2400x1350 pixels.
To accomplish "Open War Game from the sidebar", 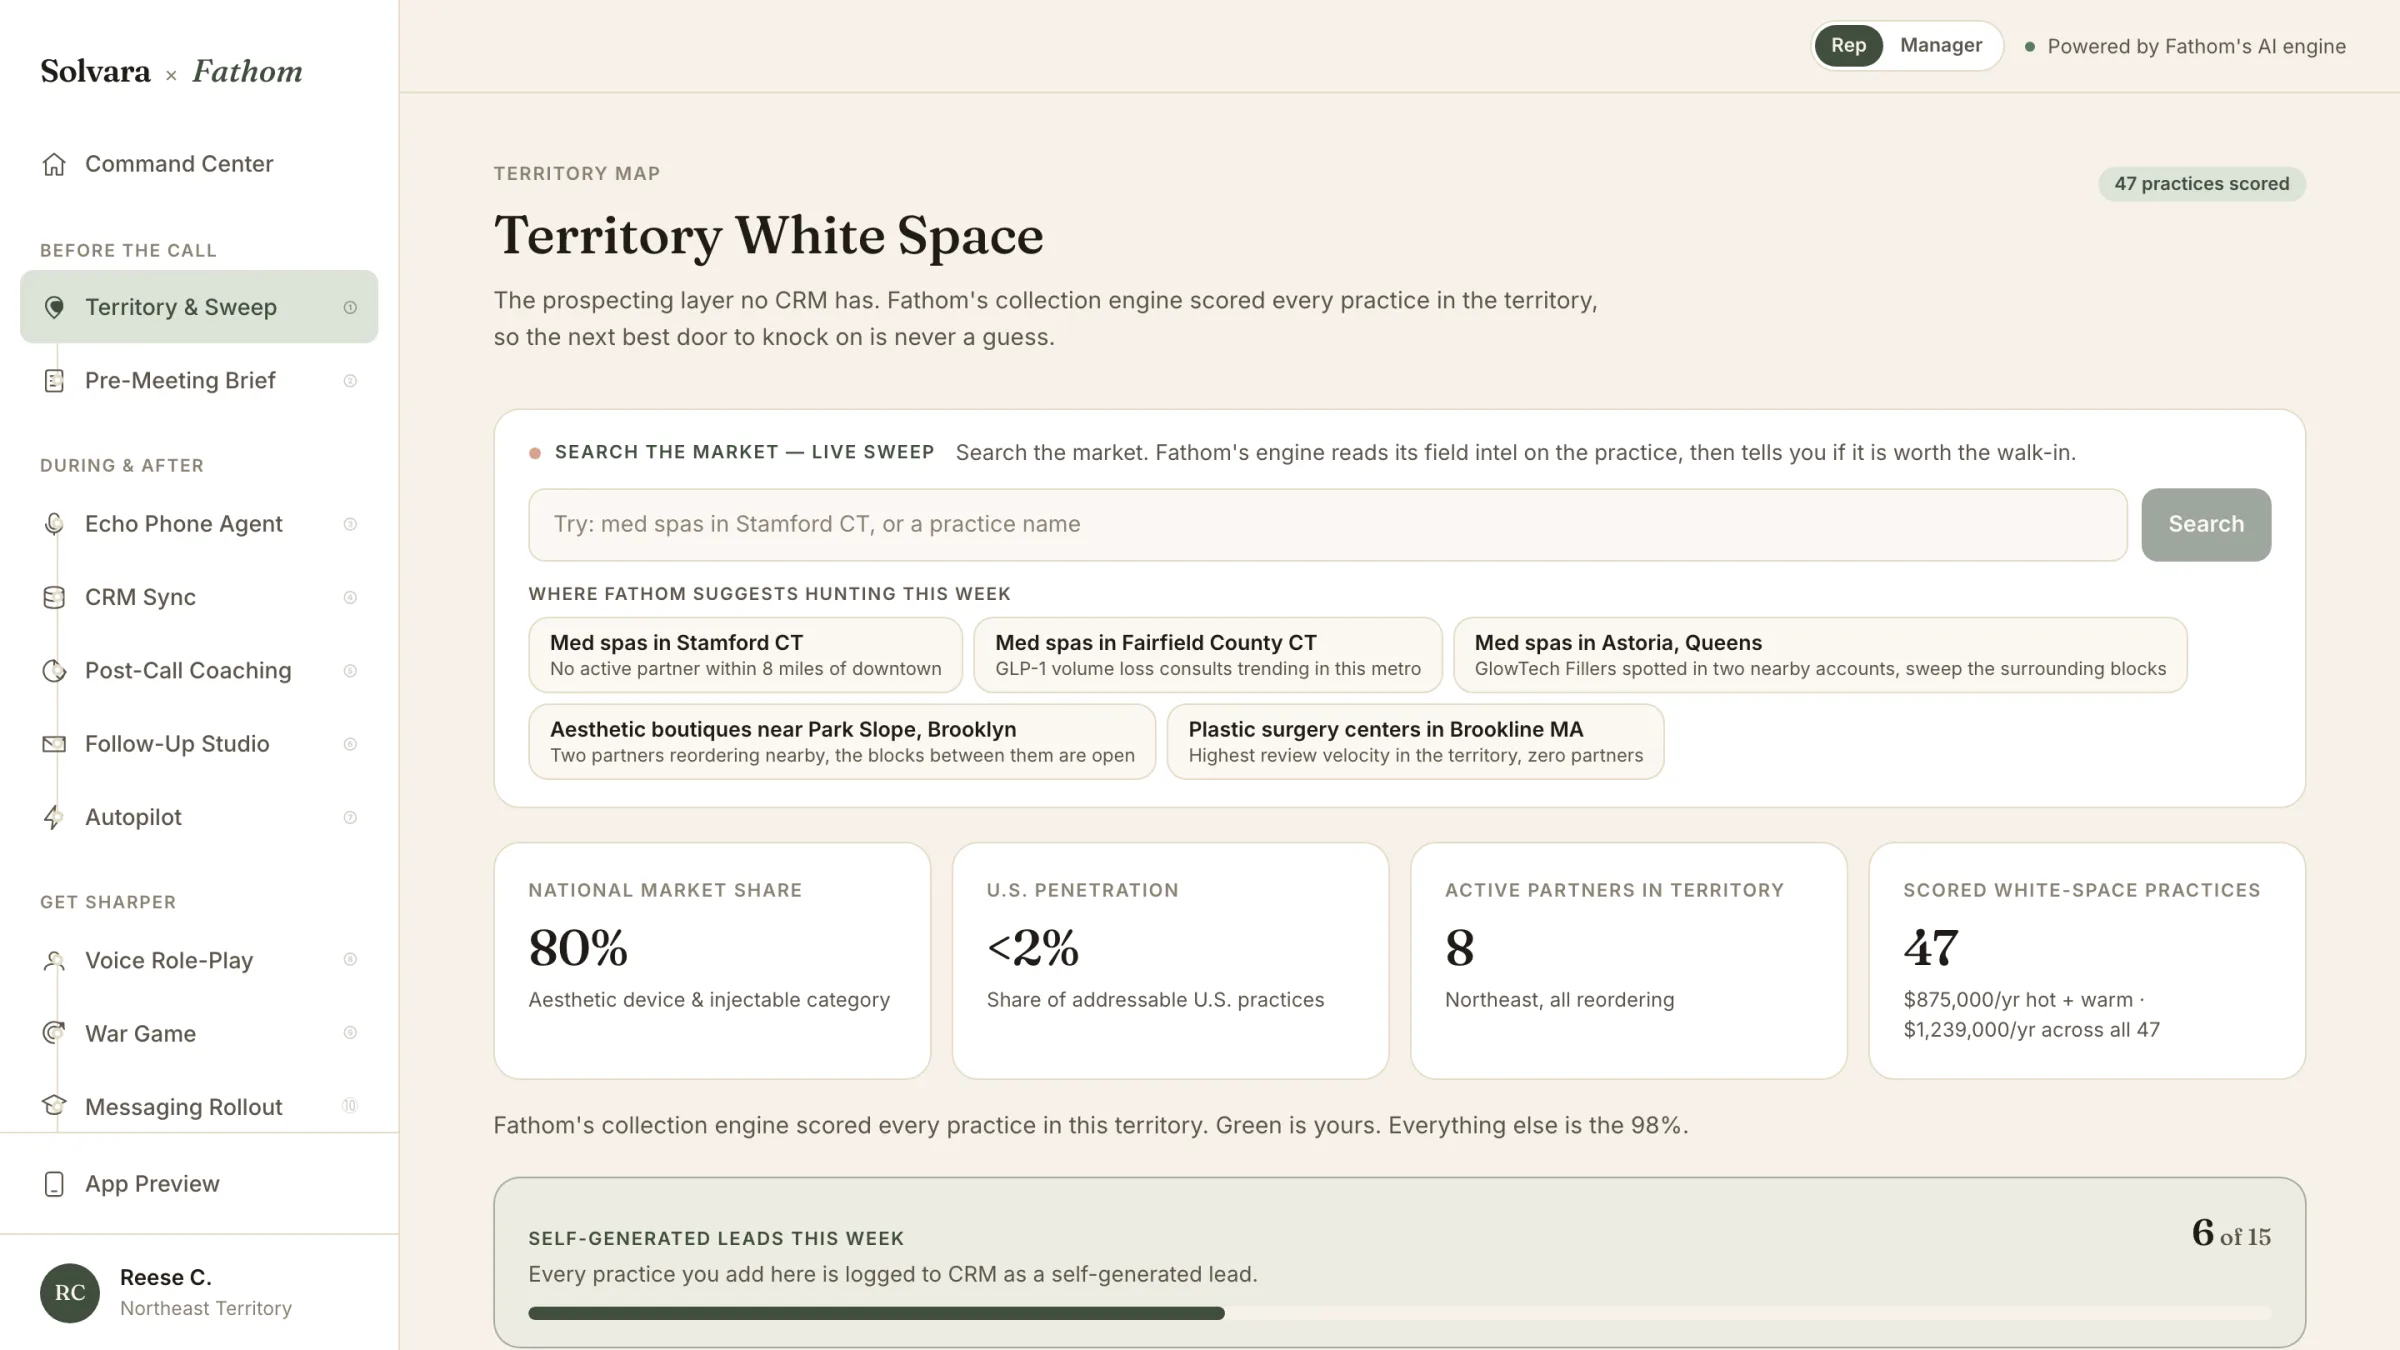I will click(199, 1033).
